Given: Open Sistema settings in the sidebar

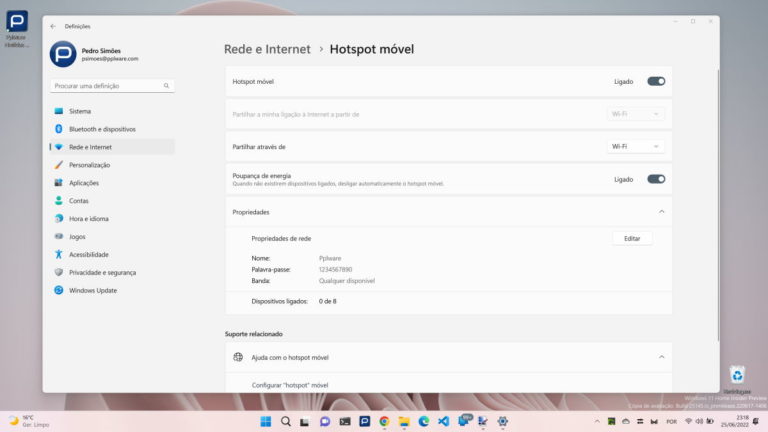Looking at the screenshot, I should [x=80, y=111].
